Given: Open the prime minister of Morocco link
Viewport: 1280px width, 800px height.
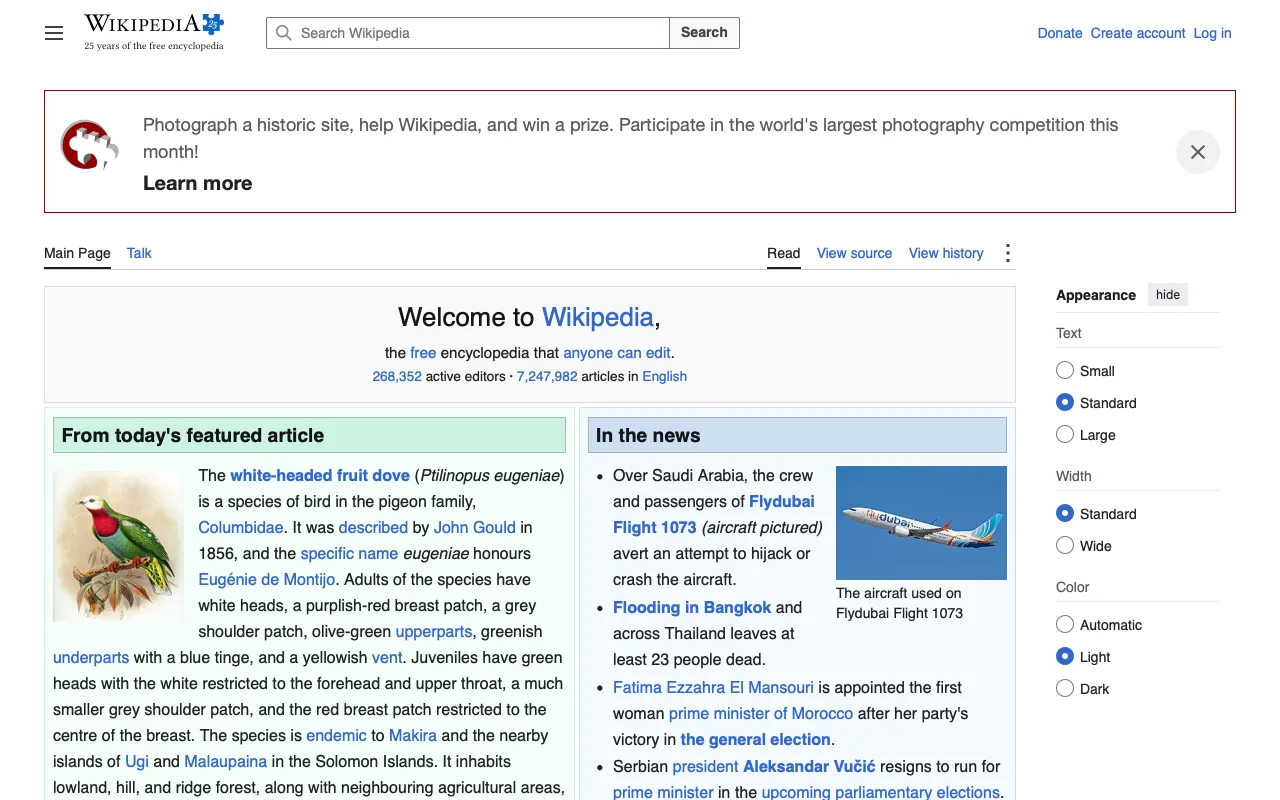Looking at the screenshot, I should coord(761,713).
